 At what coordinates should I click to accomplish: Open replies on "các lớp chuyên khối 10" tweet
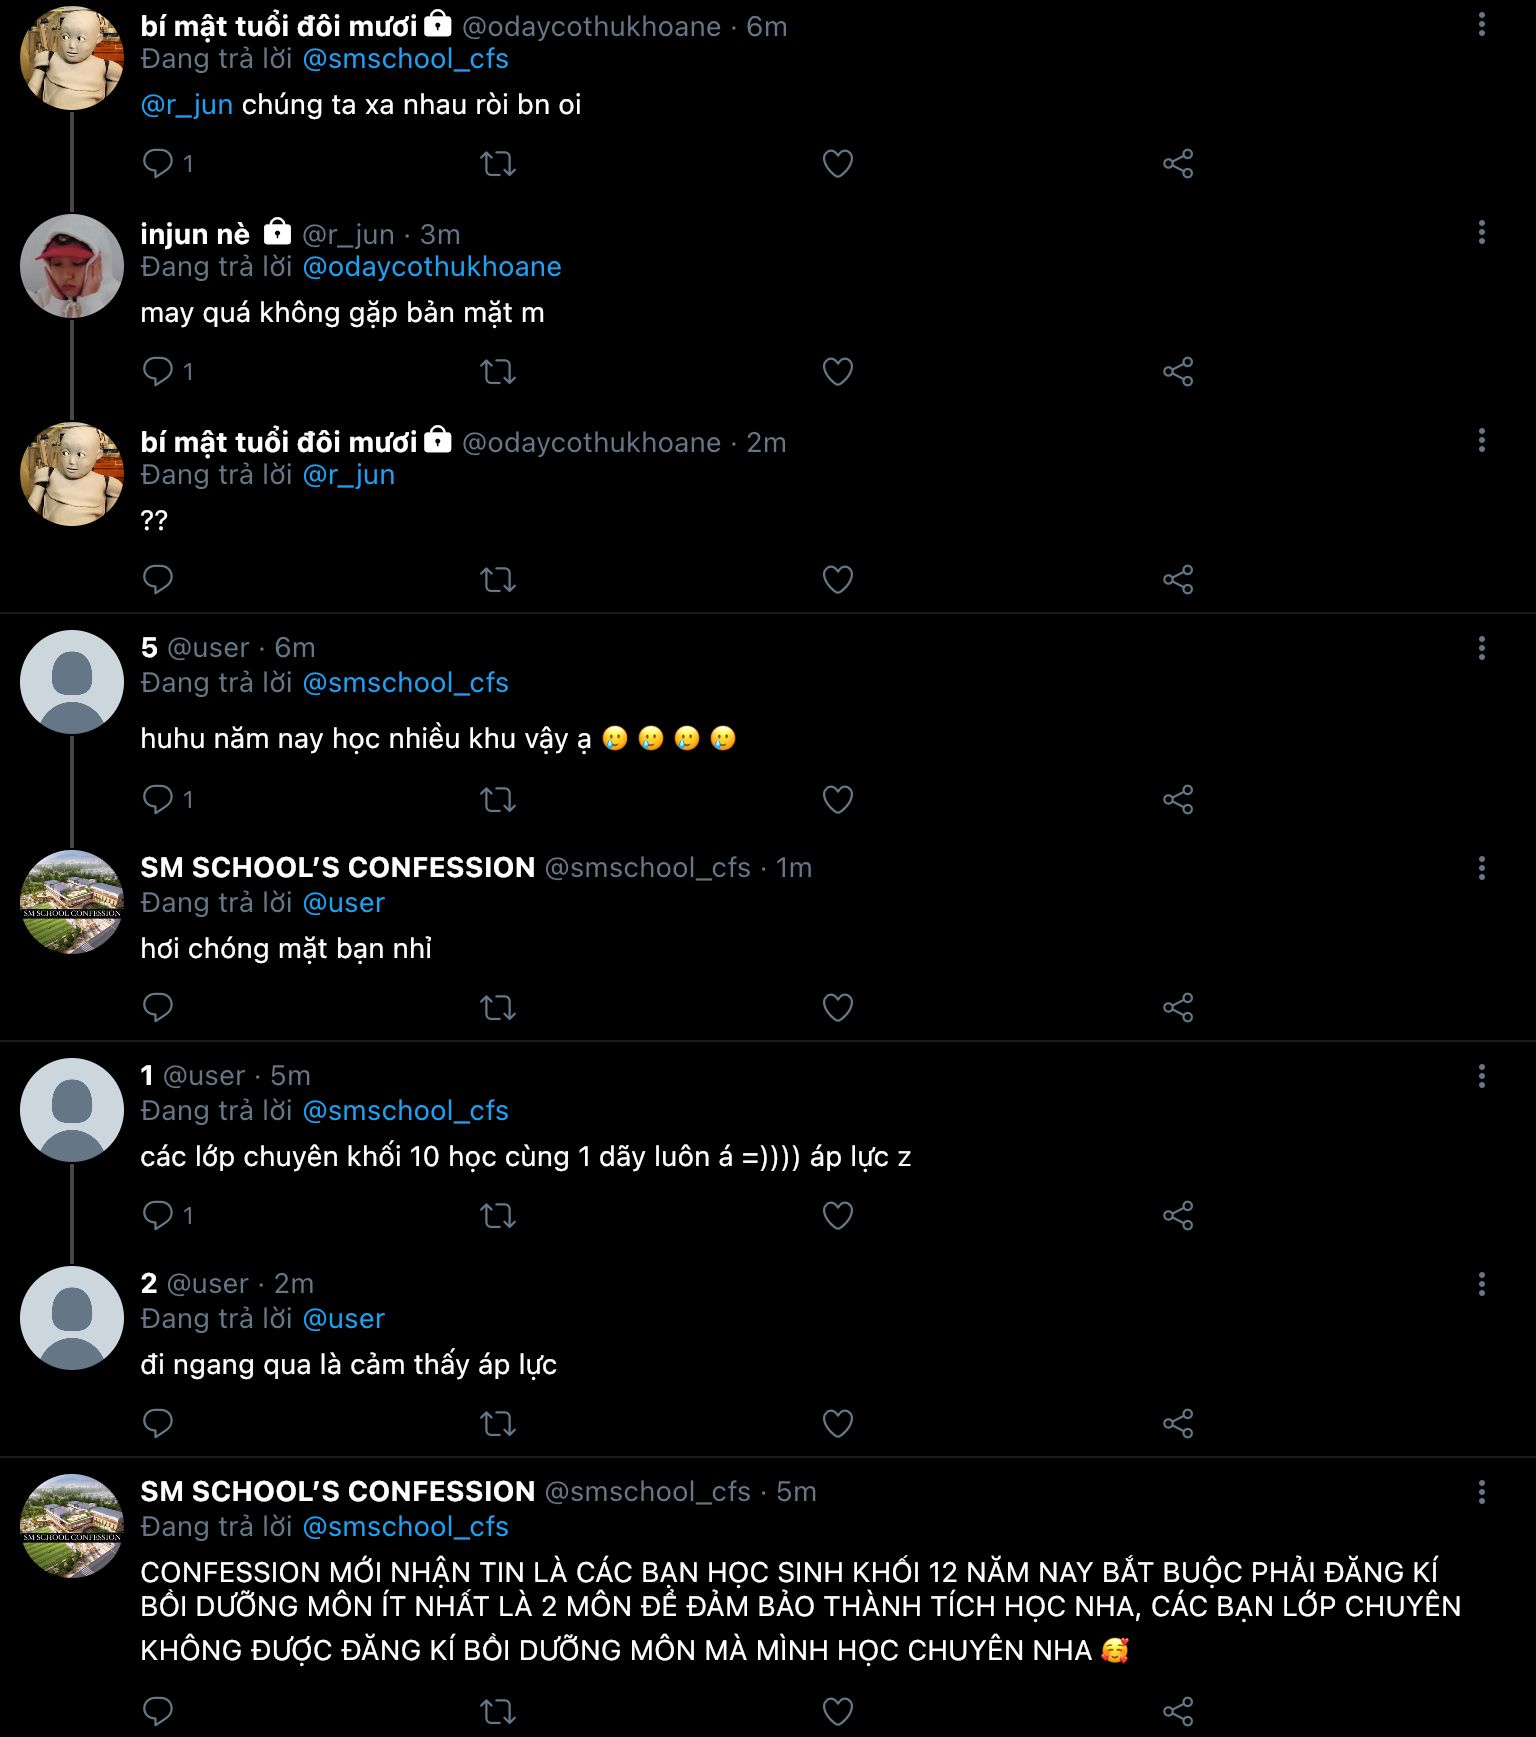coord(167,1215)
